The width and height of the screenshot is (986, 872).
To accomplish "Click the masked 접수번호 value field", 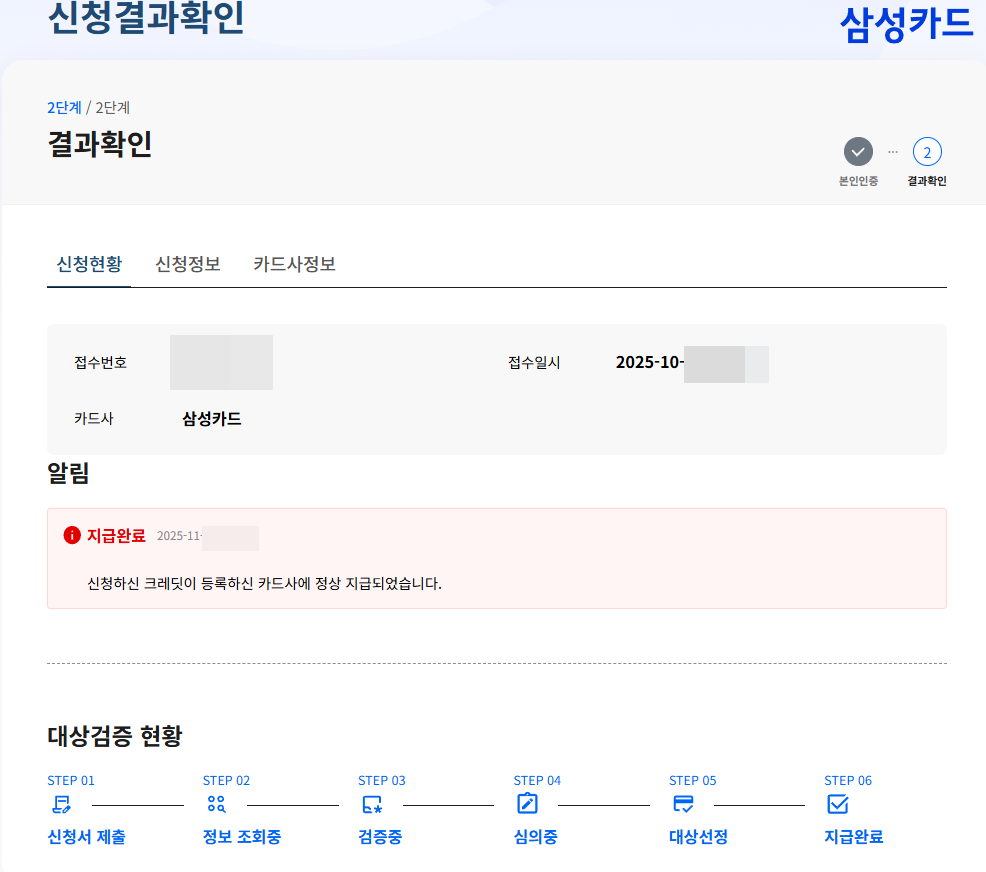I will pos(221,362).
